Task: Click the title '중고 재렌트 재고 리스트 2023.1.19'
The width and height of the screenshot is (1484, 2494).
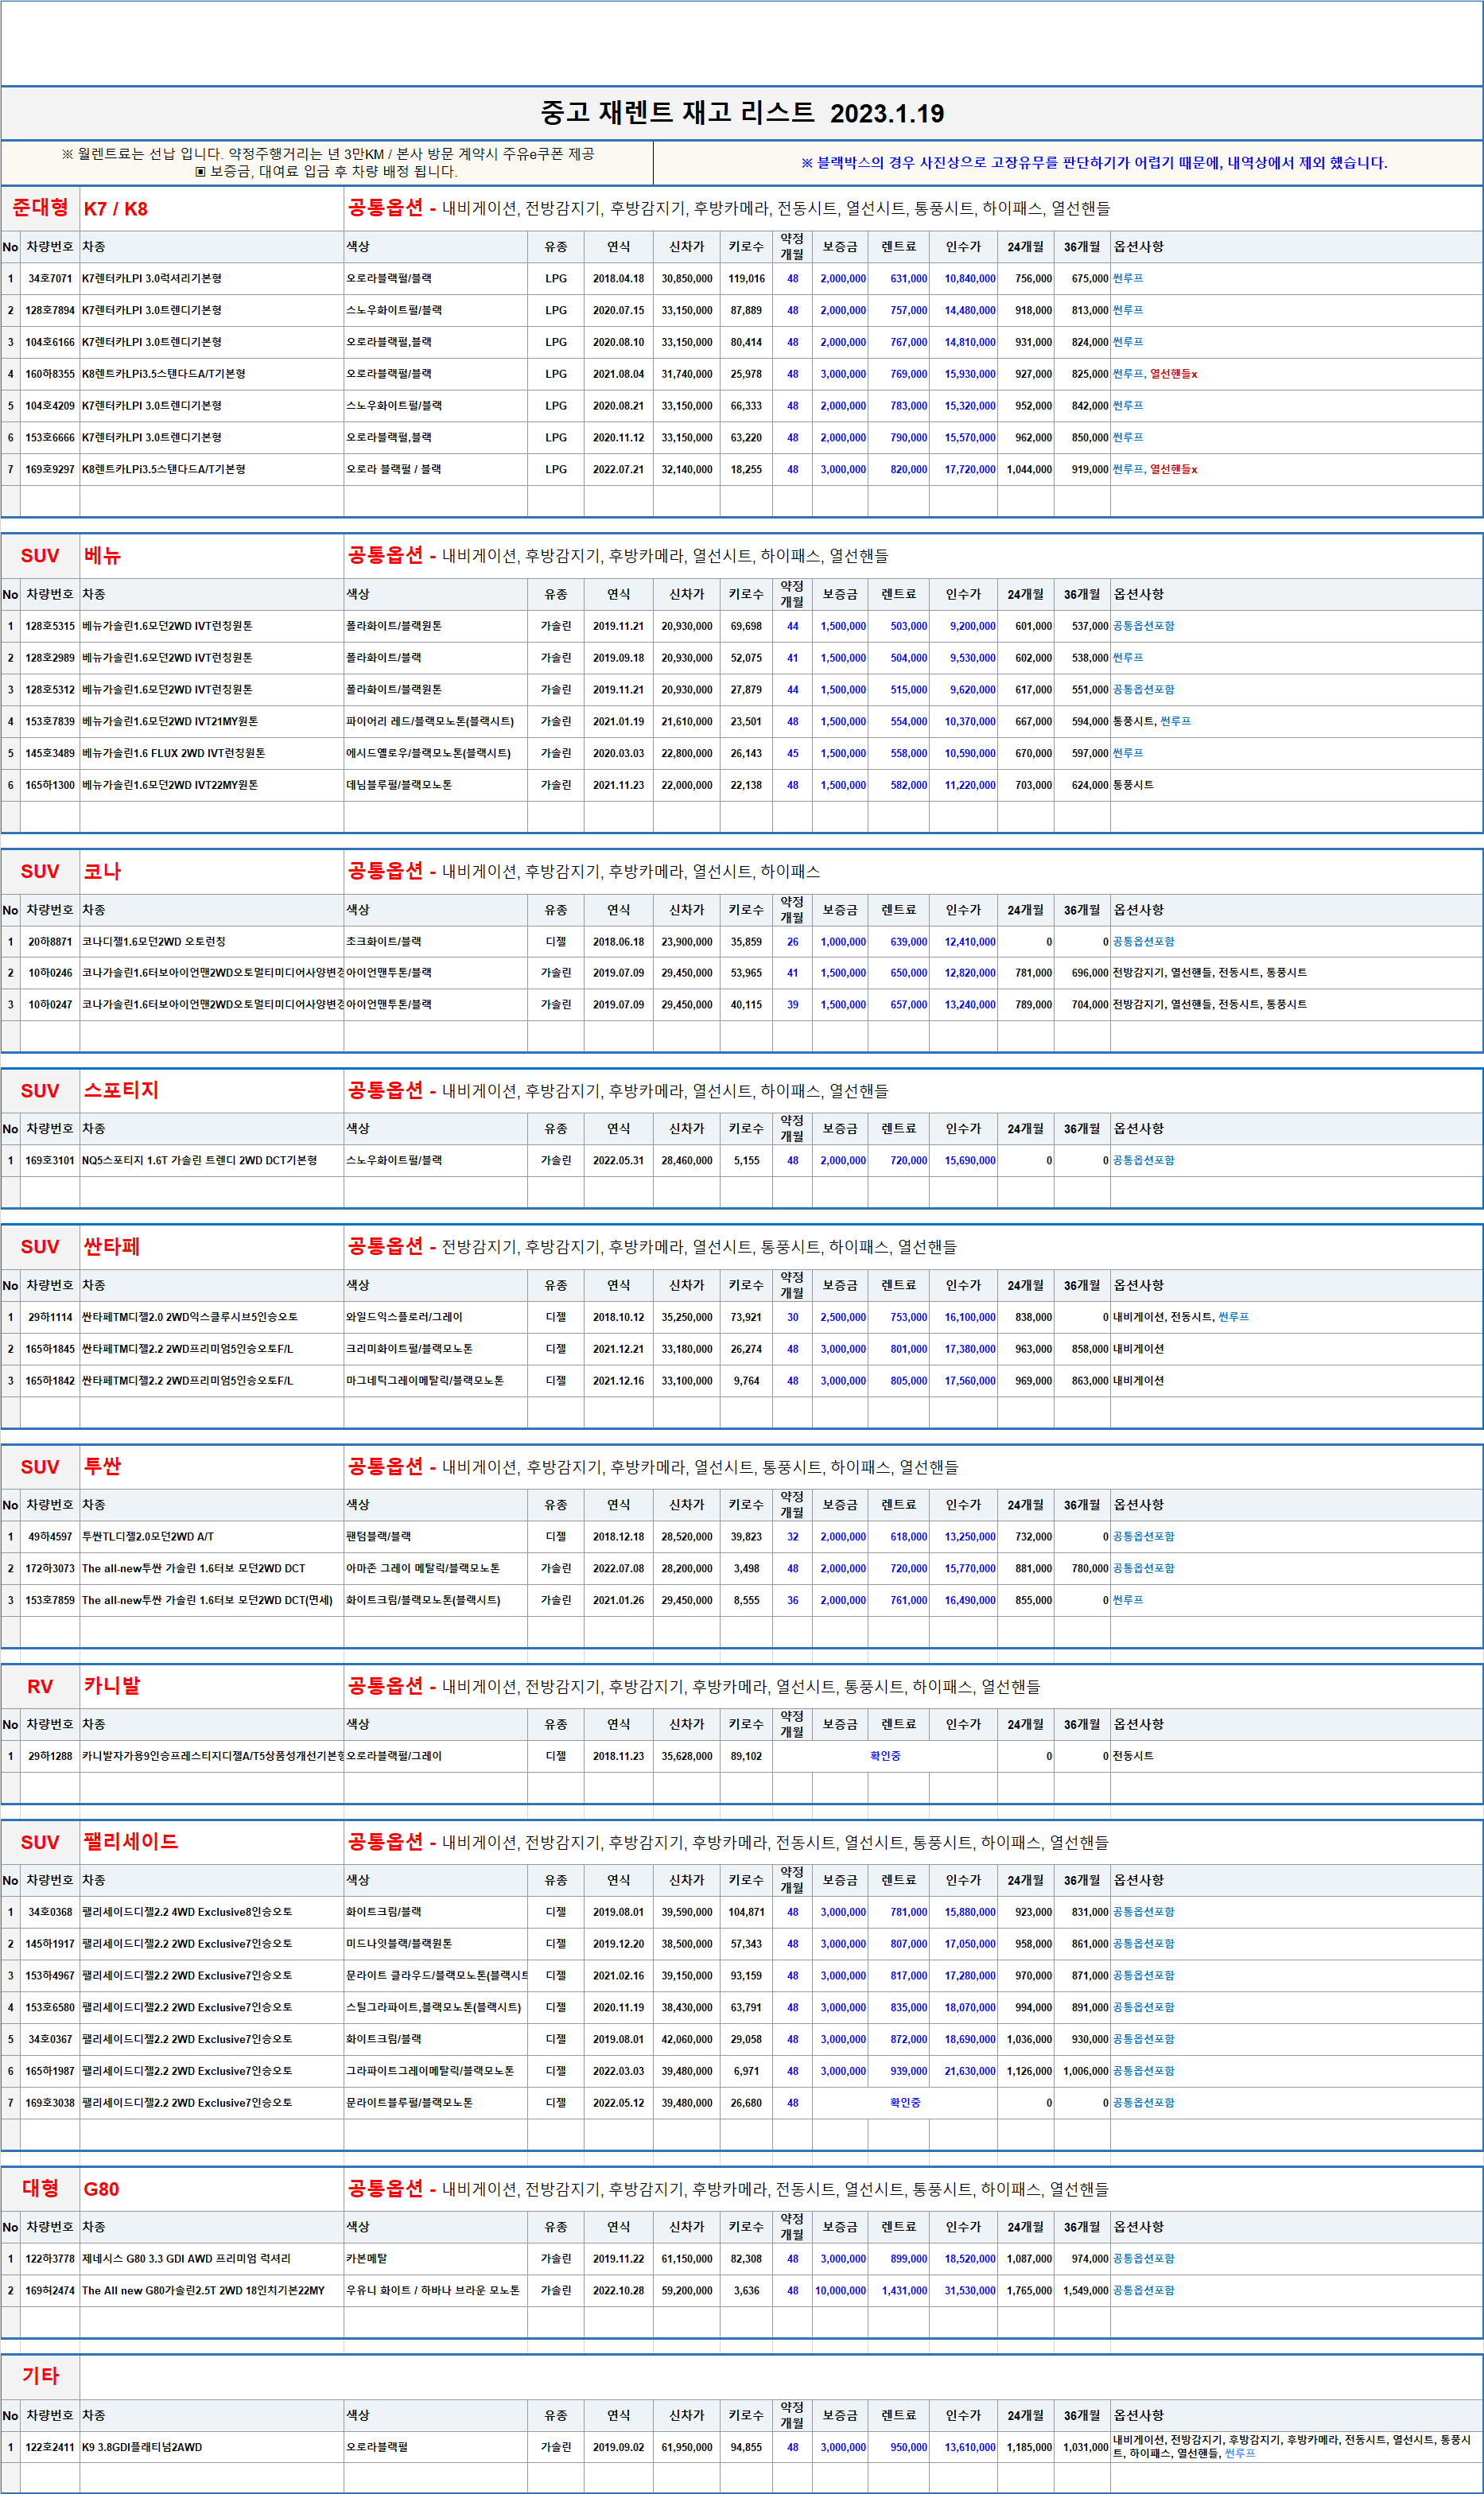Action: (x=742, y=113)
